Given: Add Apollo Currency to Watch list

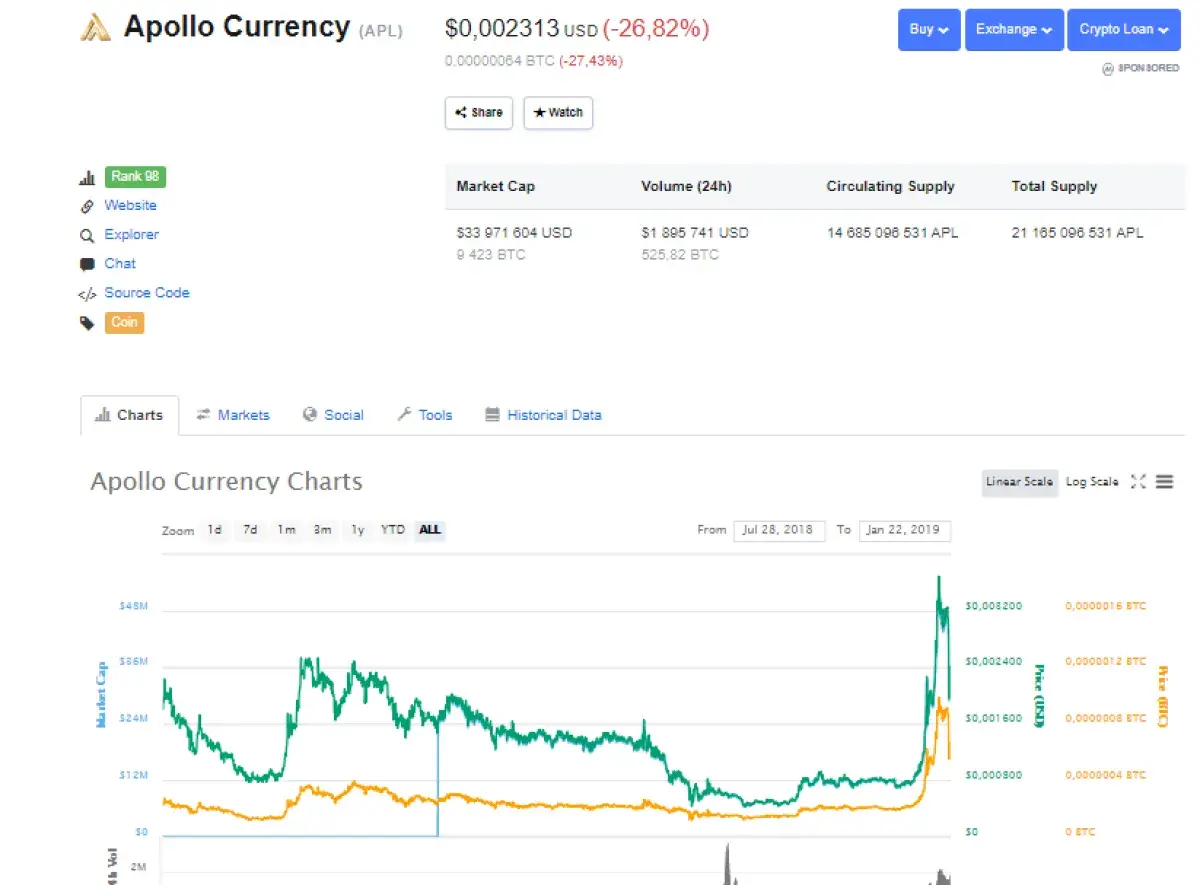Looking at the screenshot, I should click(558, 113).
